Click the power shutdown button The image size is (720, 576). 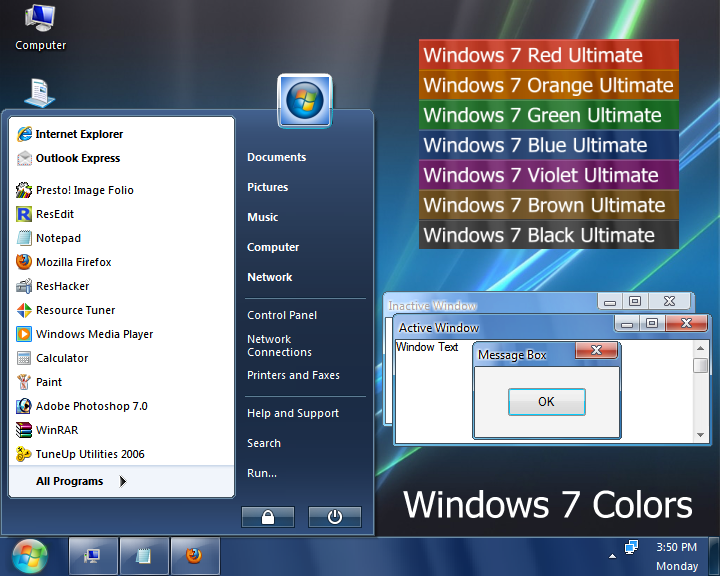(335, 517)
